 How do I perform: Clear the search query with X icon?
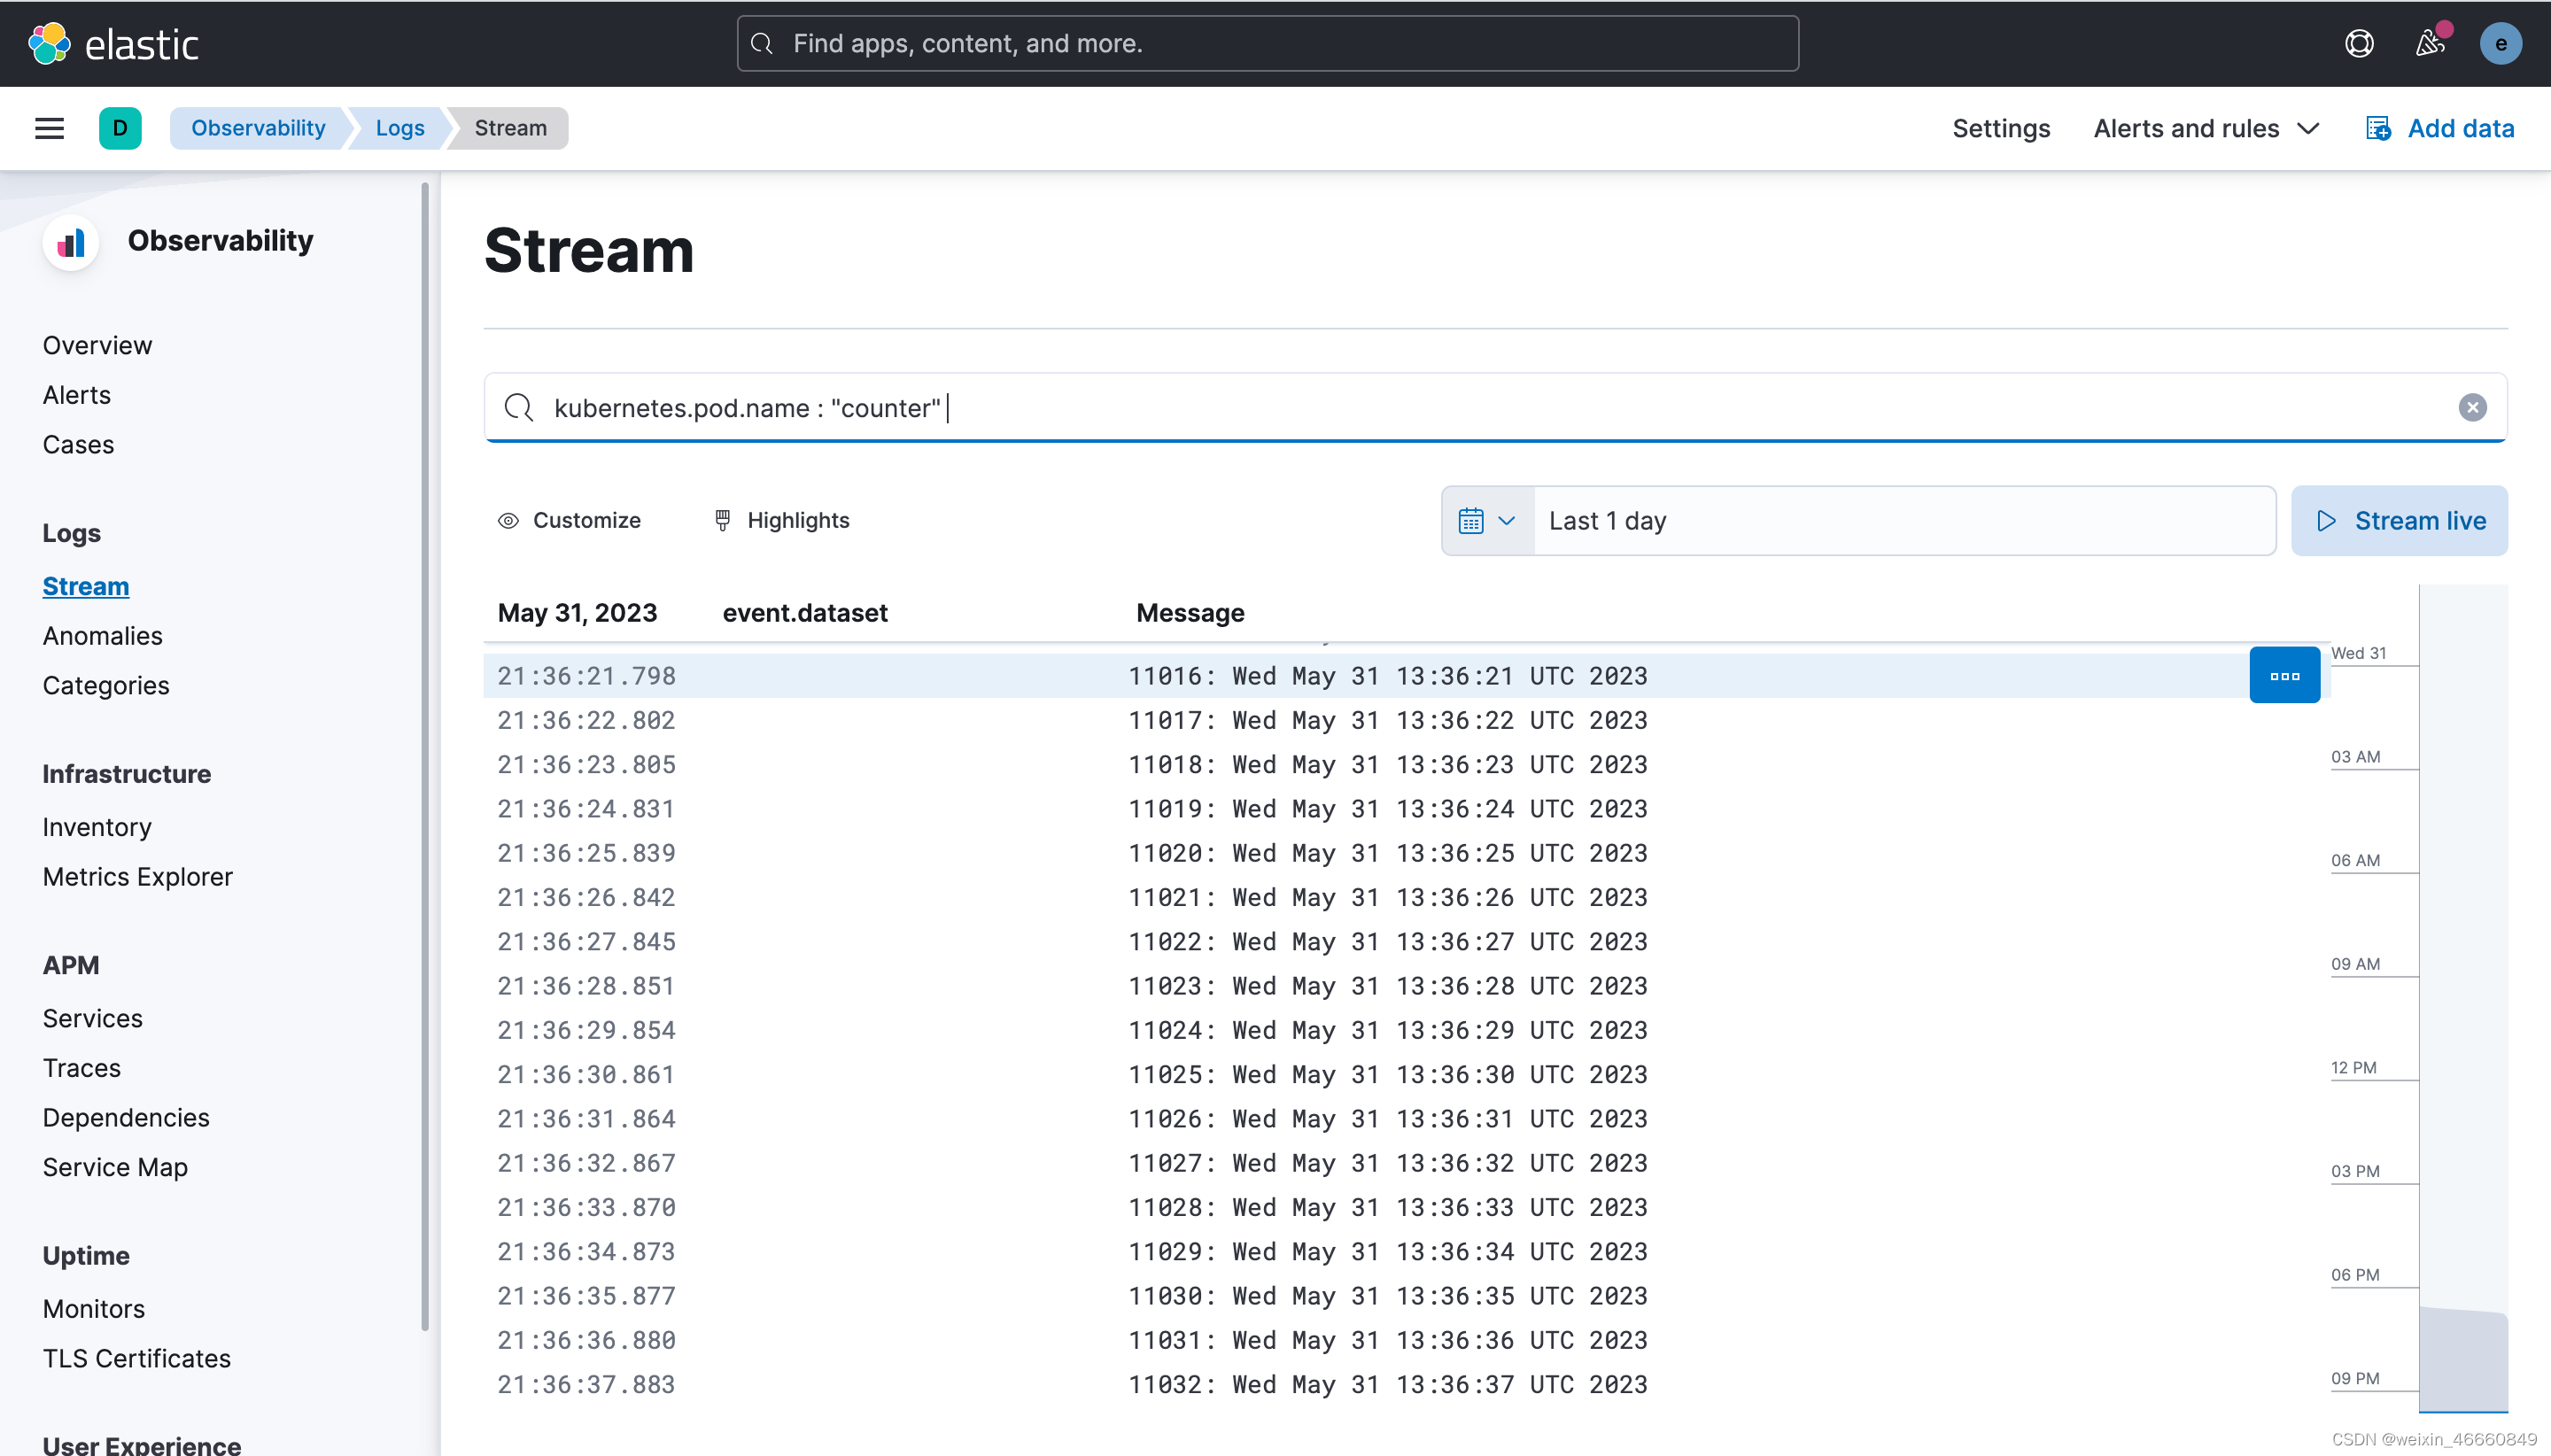pyautogui.click(x=2471, y=407)
